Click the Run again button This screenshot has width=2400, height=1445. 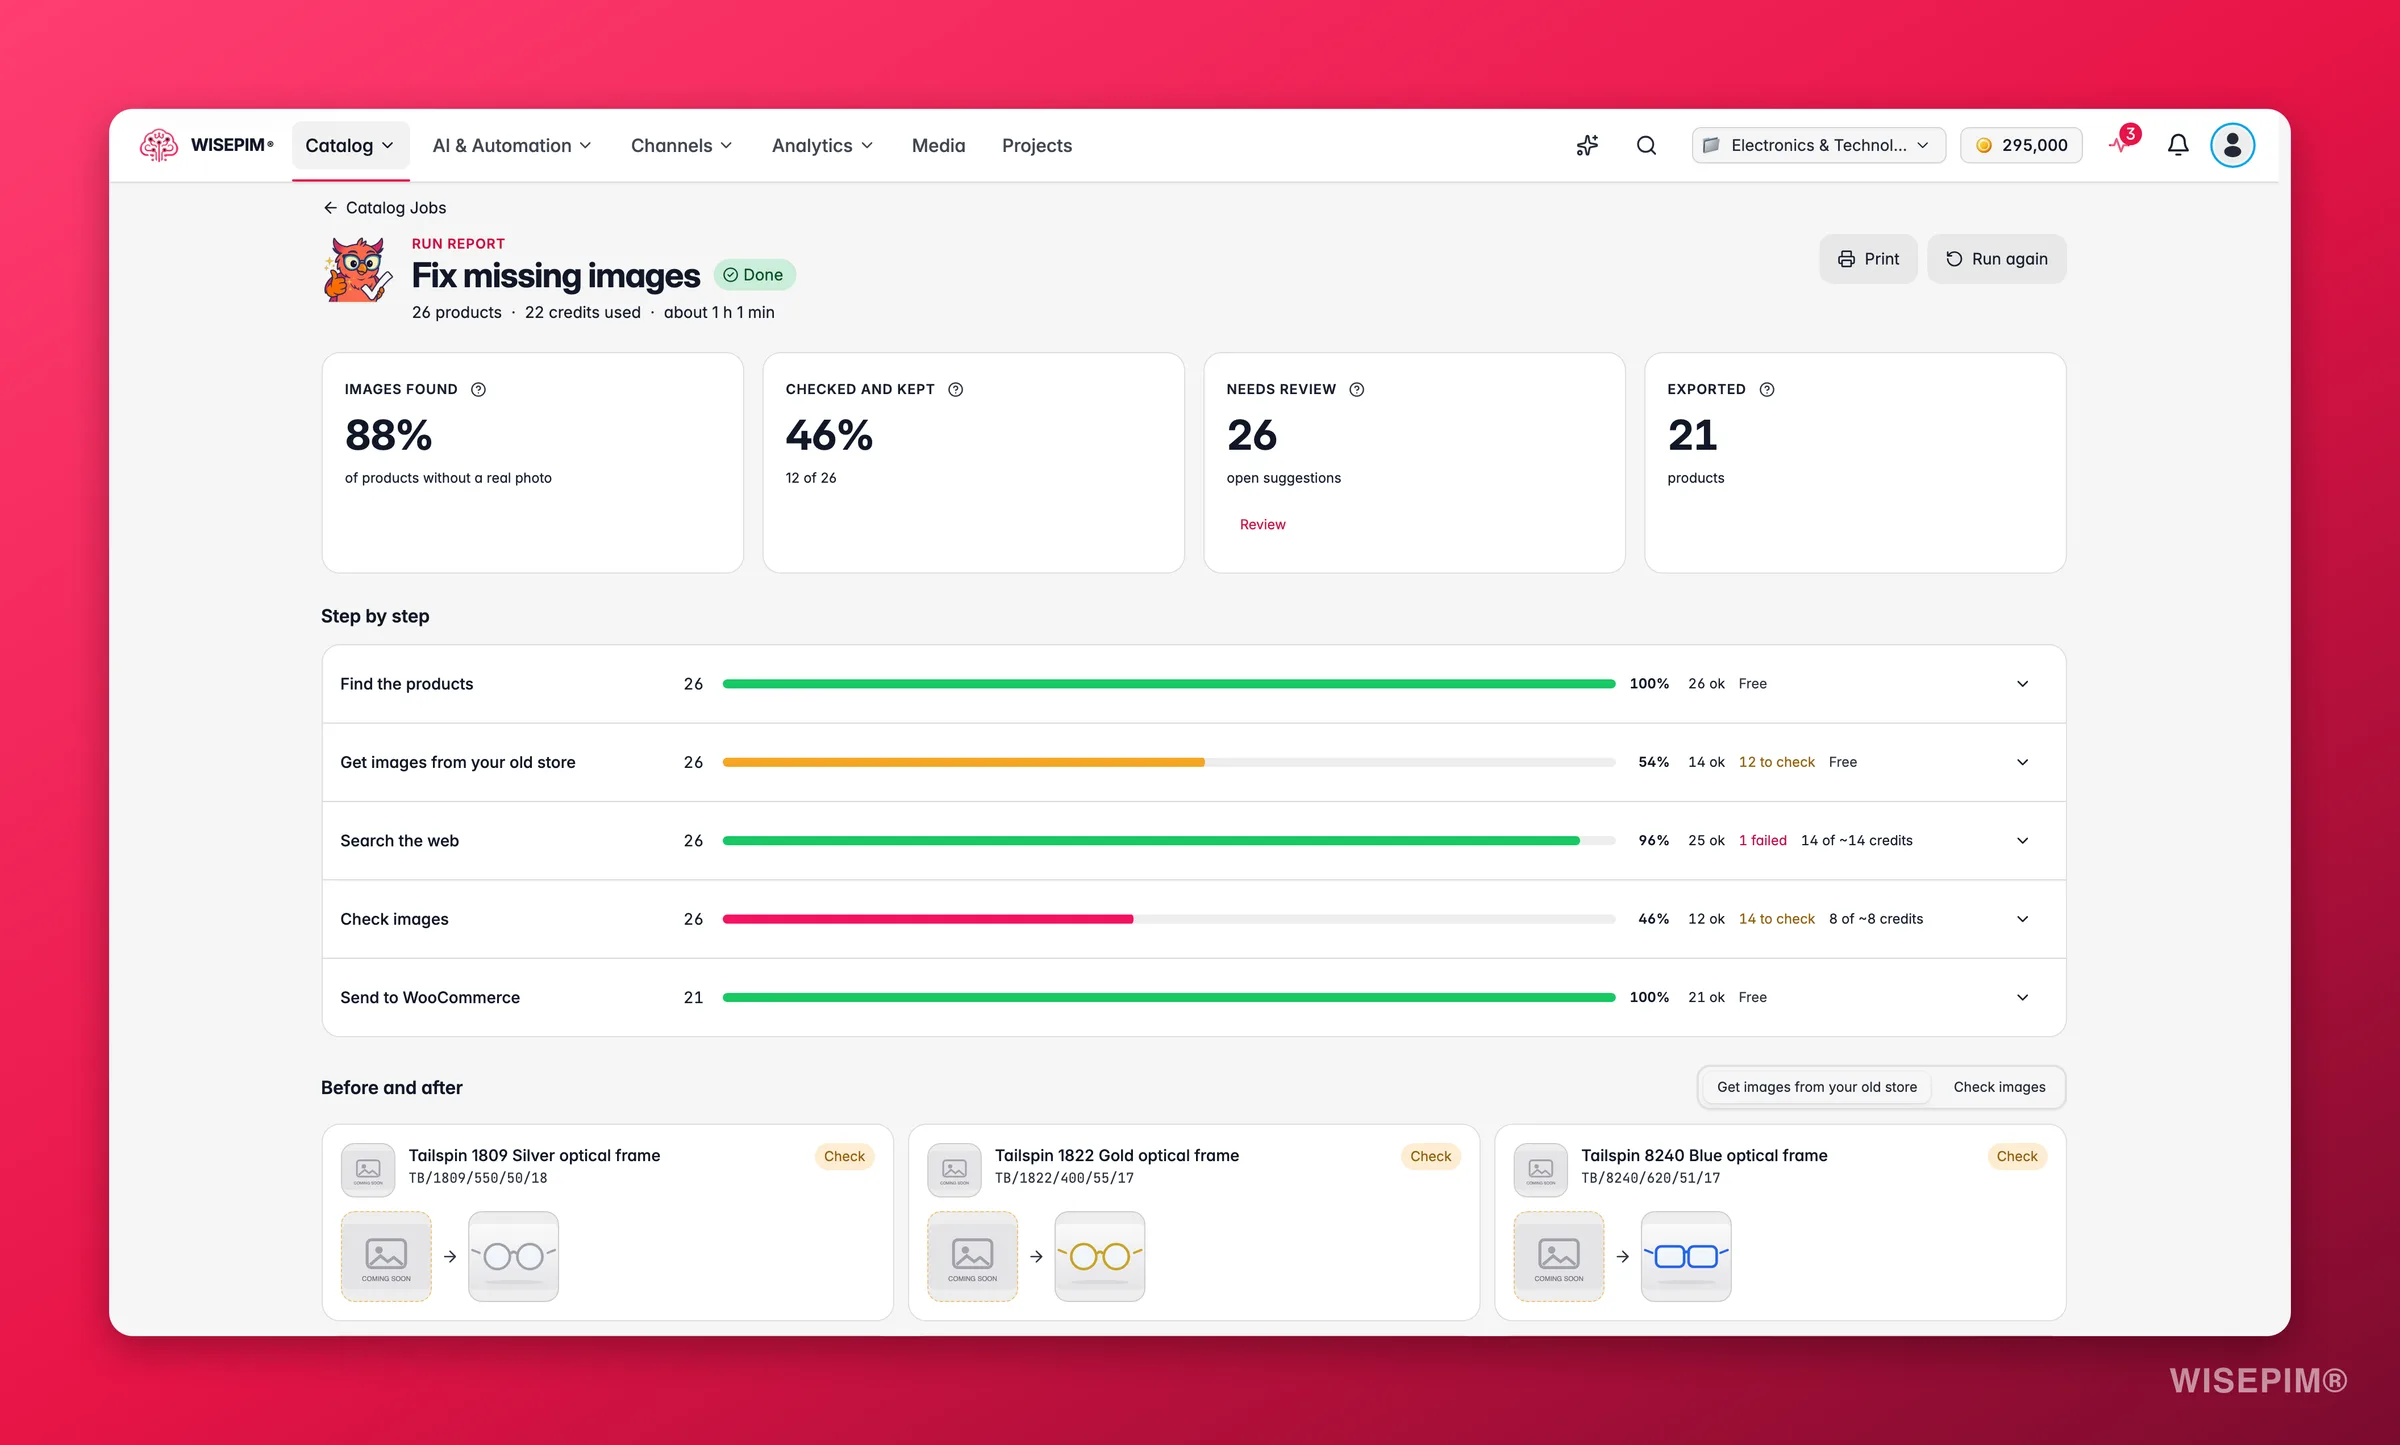[x=1996, y=259]
